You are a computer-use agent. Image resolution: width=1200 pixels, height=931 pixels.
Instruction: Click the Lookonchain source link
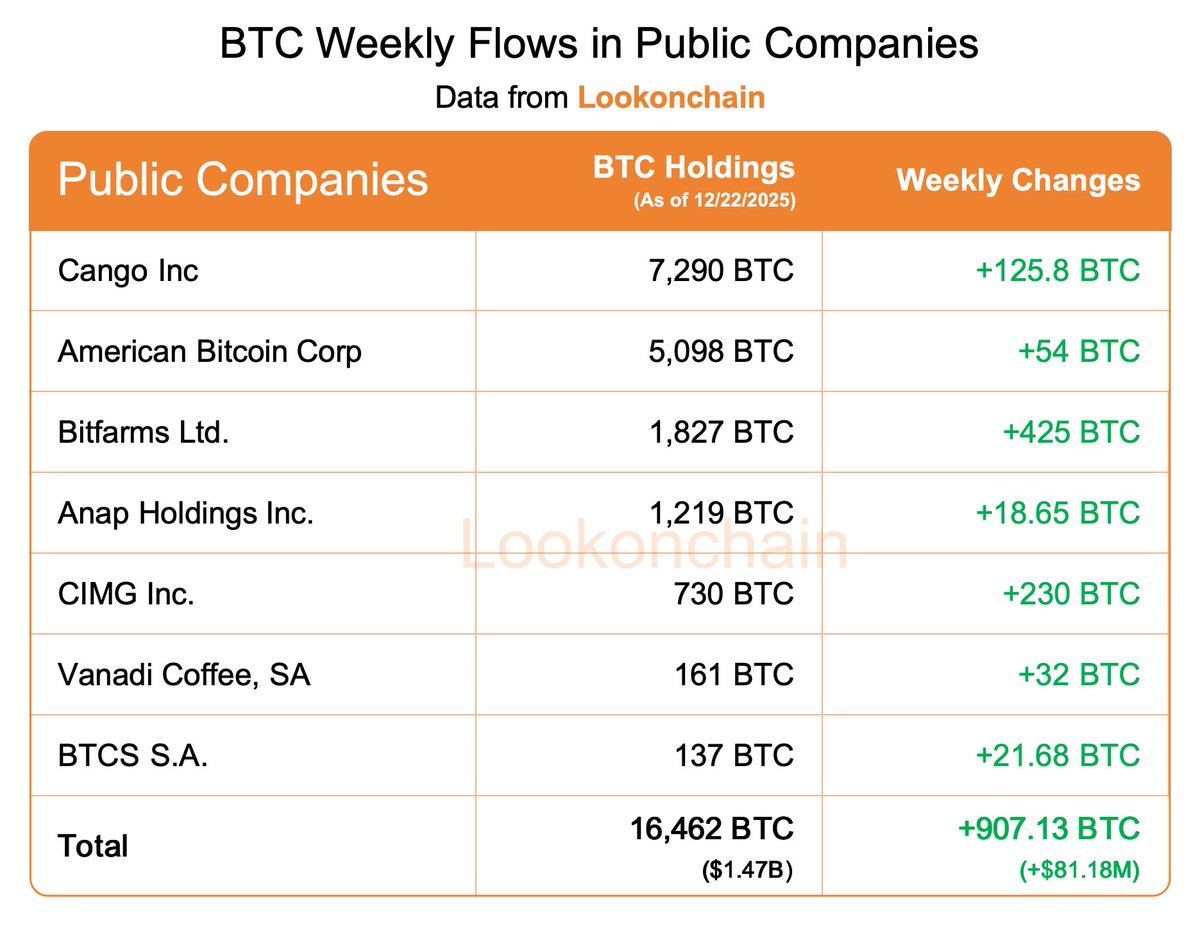671,97
